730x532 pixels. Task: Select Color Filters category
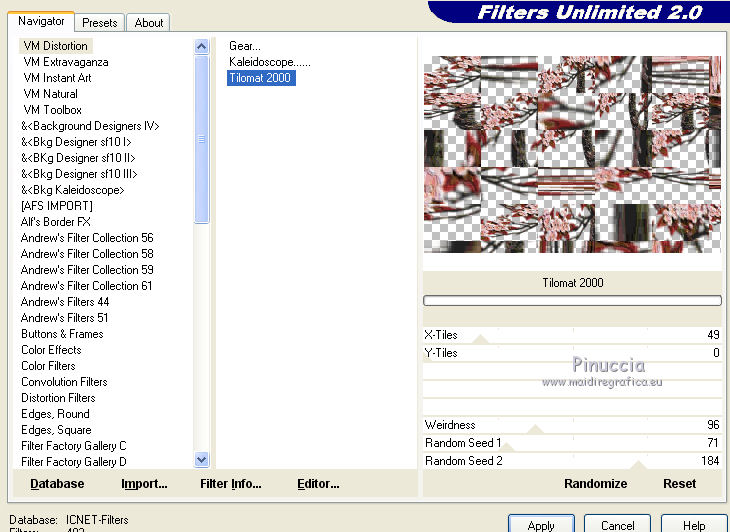[x=48, y=366]
